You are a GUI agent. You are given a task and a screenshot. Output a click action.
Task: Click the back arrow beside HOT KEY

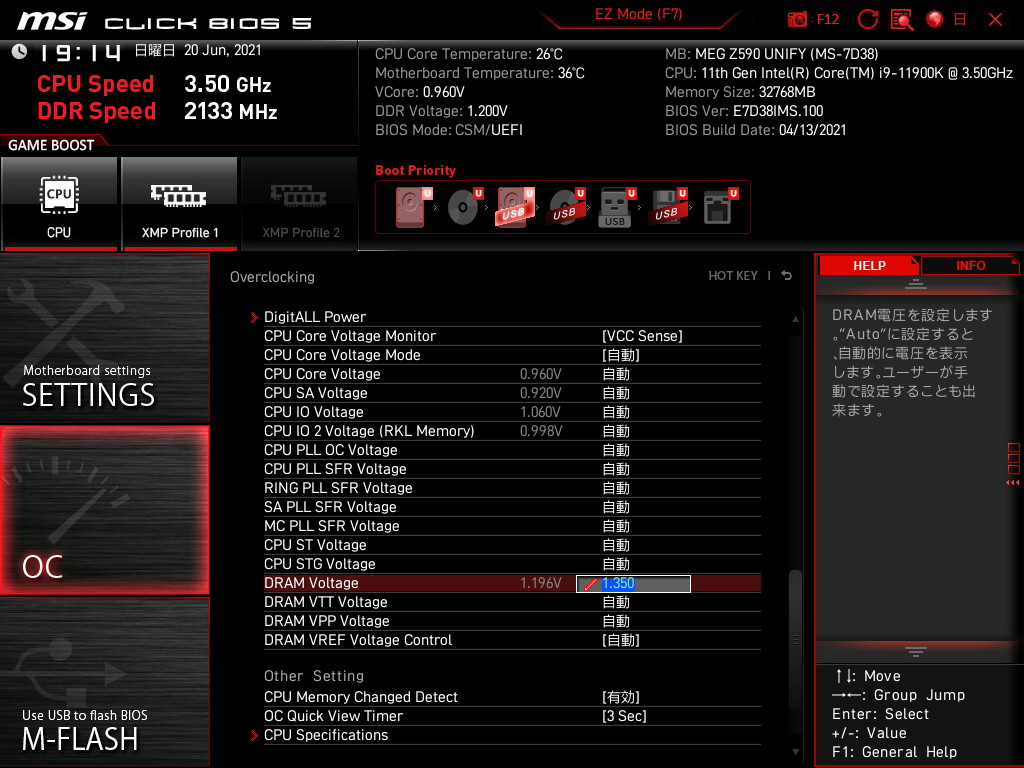click(x=787, y=276)
